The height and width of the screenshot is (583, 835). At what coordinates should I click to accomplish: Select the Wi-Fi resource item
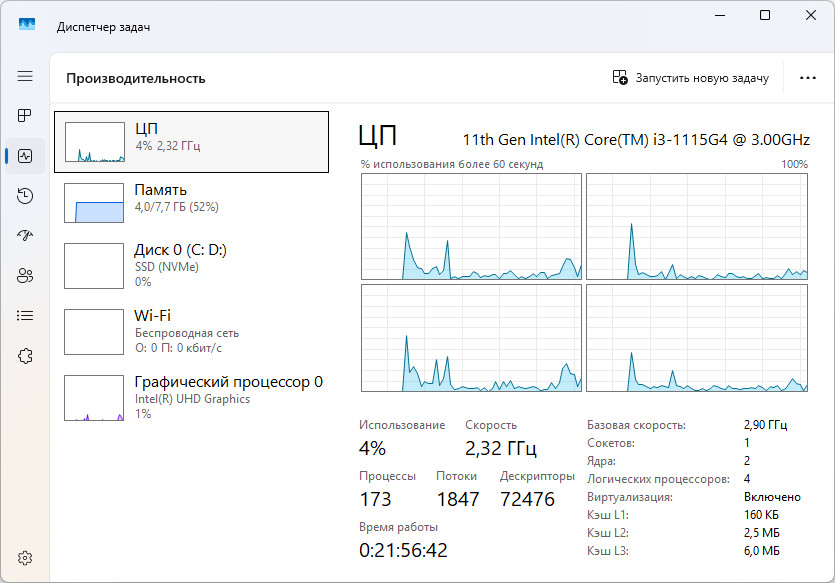pyautogui.click(x=191, y=332)
